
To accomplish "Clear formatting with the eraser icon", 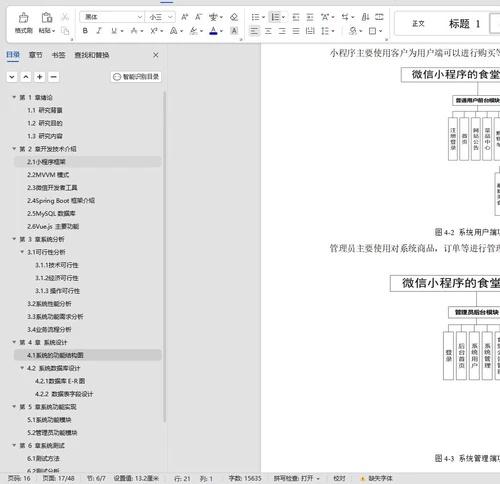I will (234, 17).
